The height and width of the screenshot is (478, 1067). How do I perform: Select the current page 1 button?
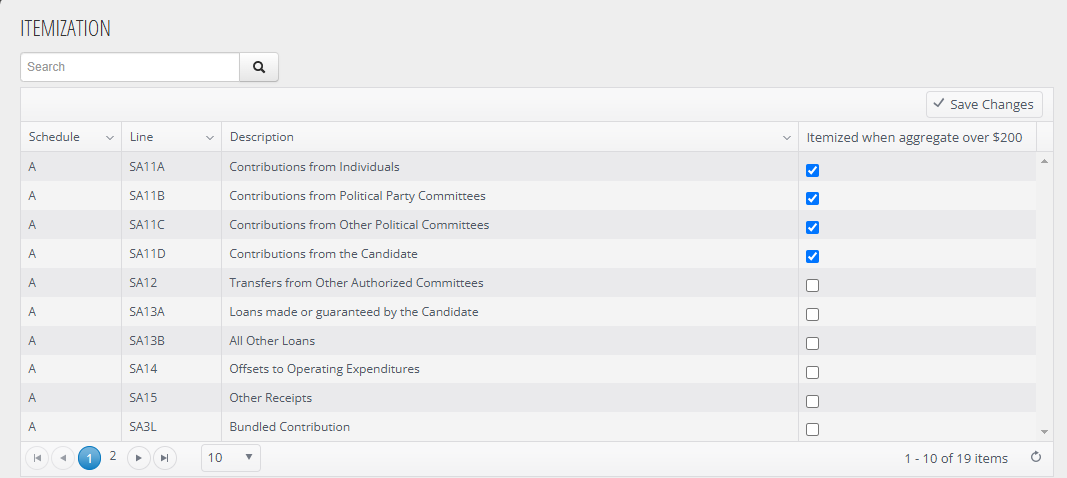[89, 458]
